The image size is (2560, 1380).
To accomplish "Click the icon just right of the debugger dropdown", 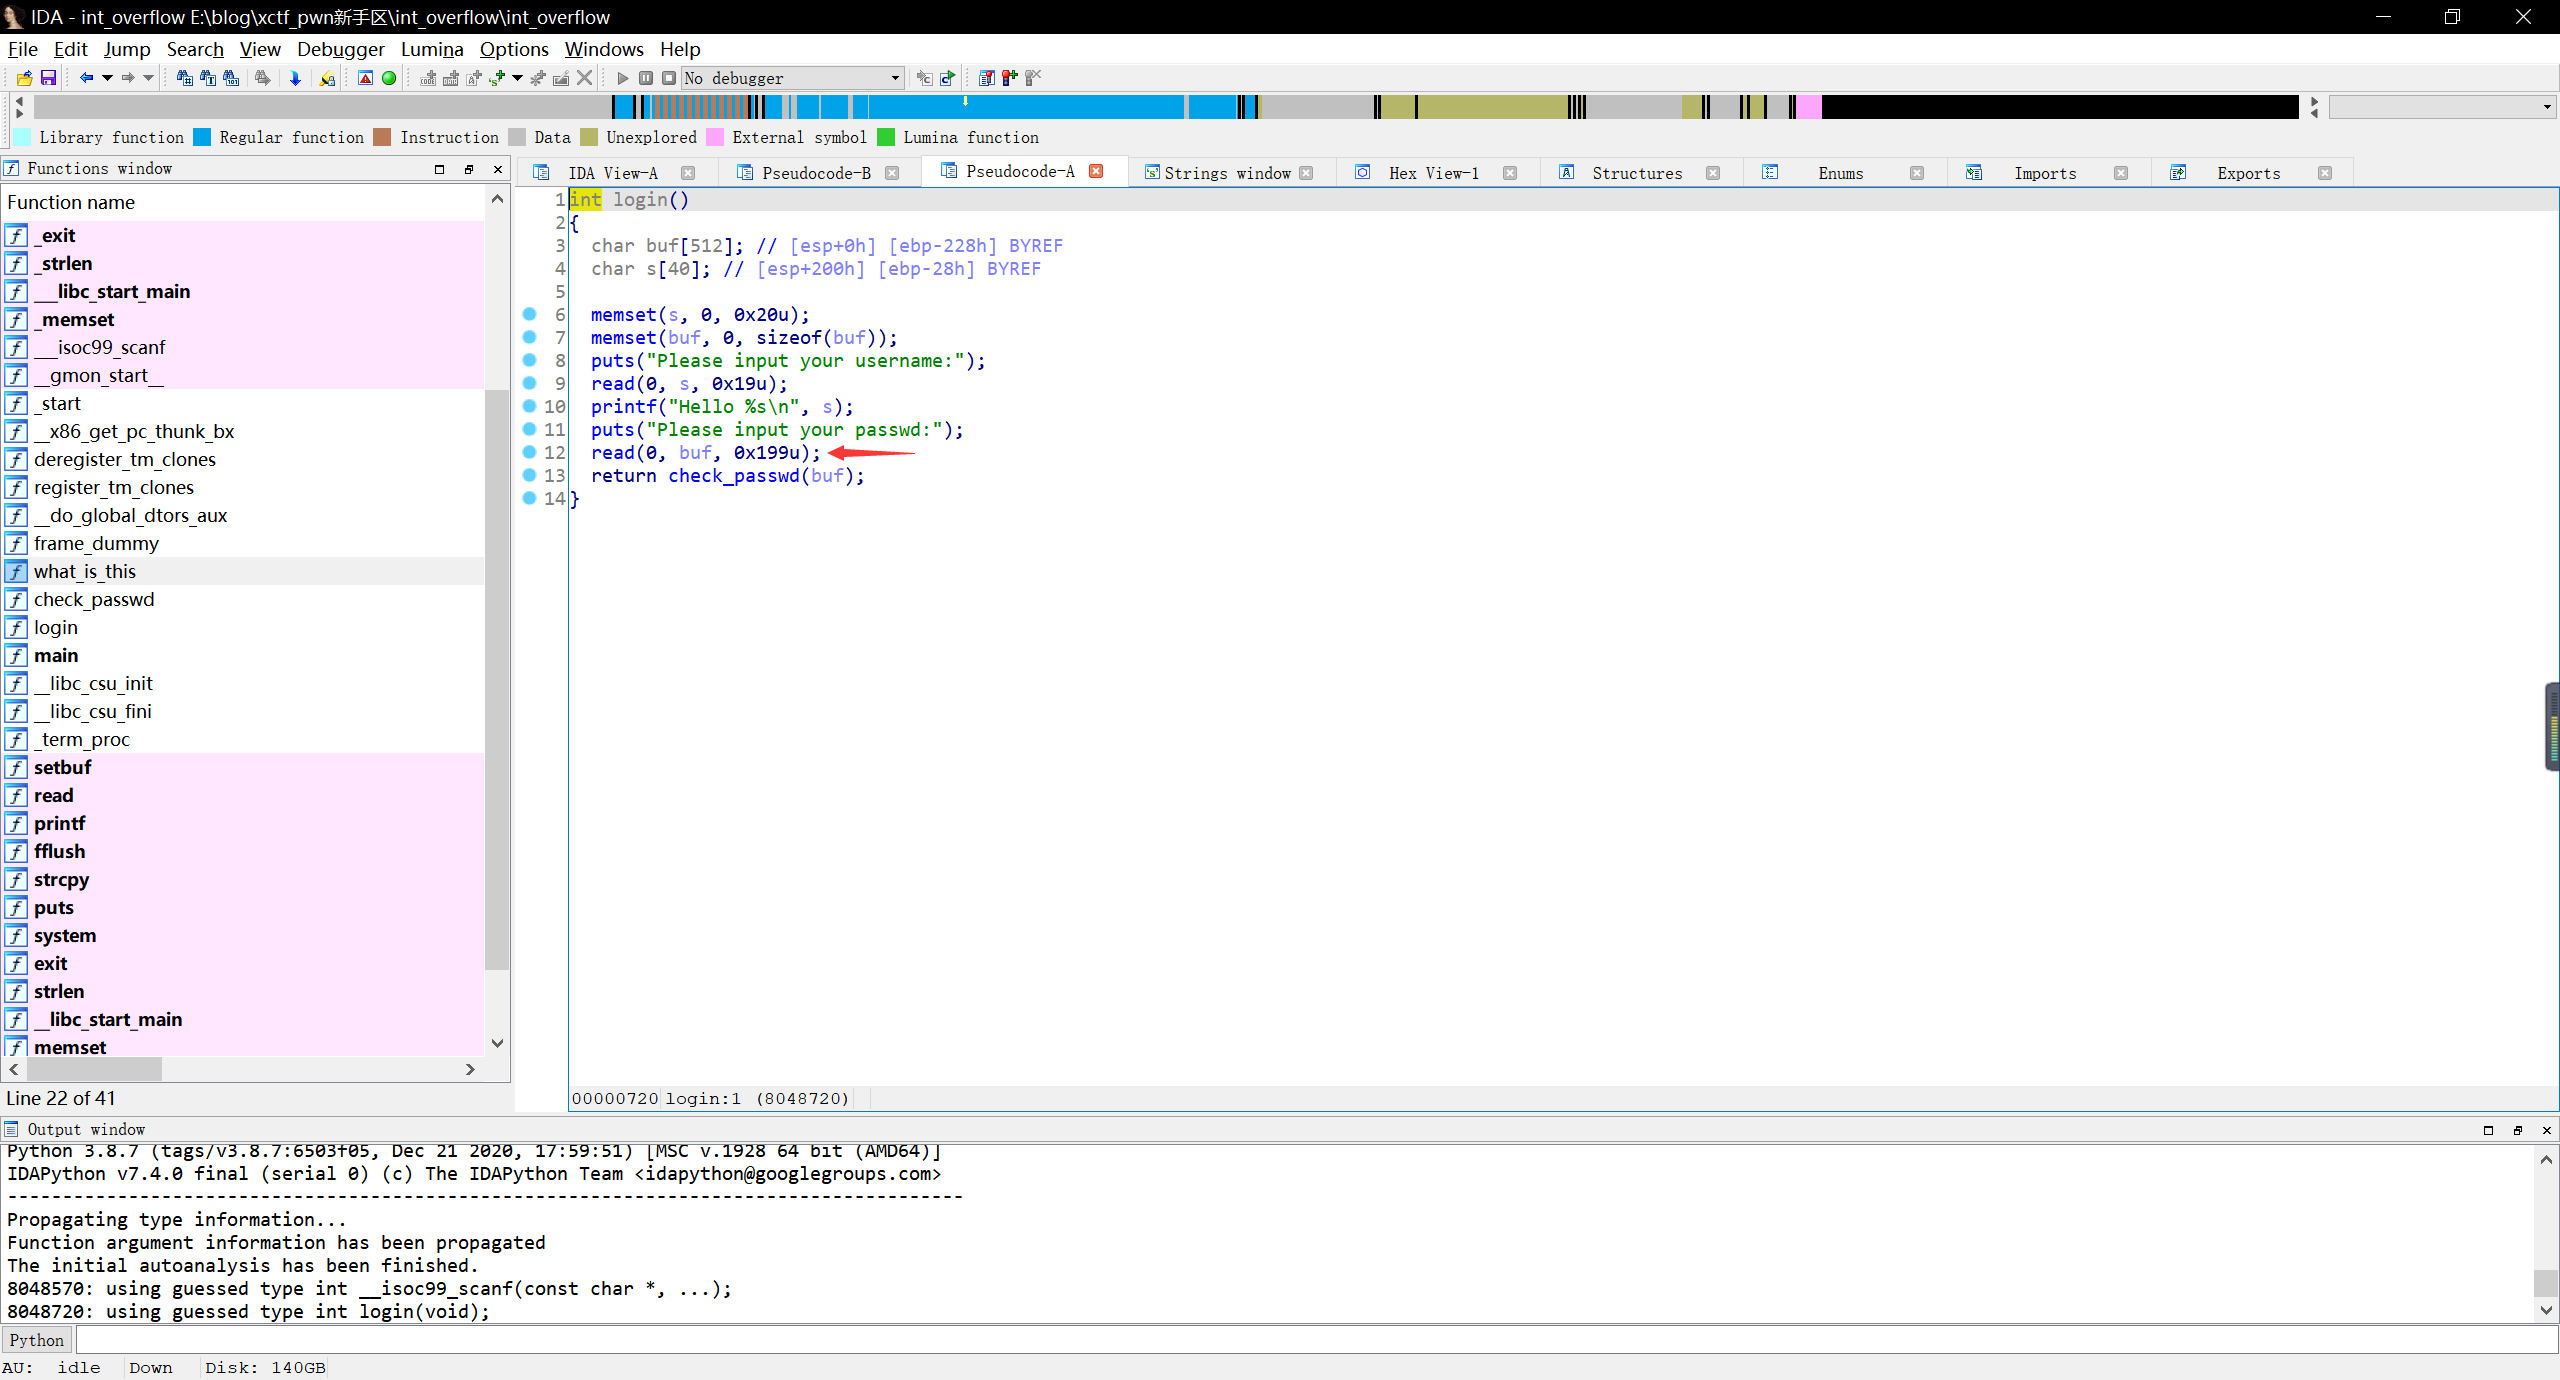I will click(924, 78).
